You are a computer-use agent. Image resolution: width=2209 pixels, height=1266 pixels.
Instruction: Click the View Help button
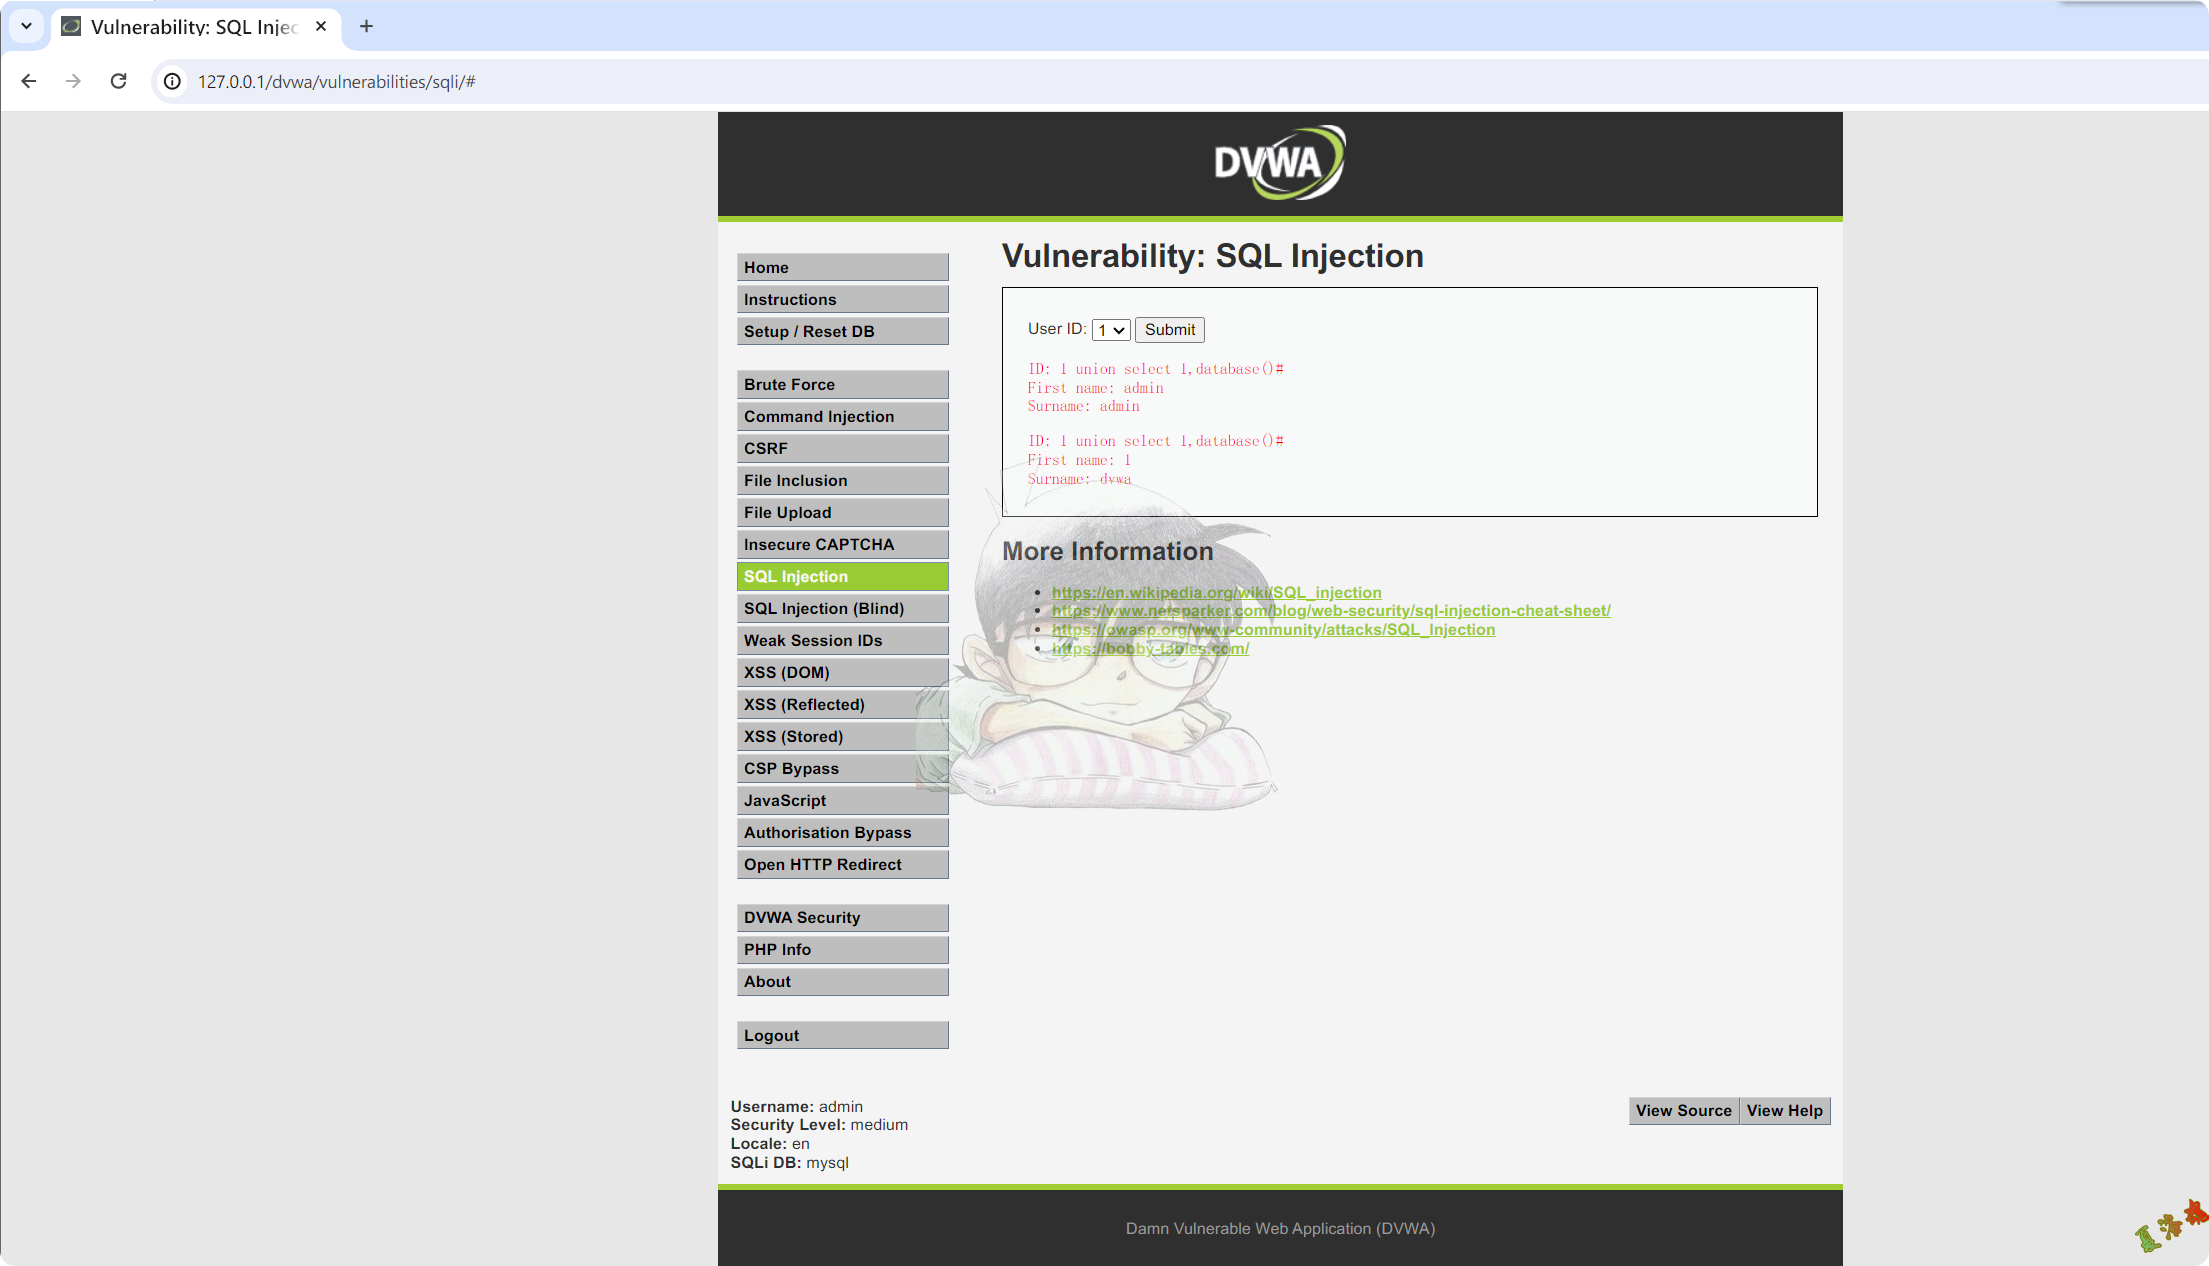tap(1784, 1110)
